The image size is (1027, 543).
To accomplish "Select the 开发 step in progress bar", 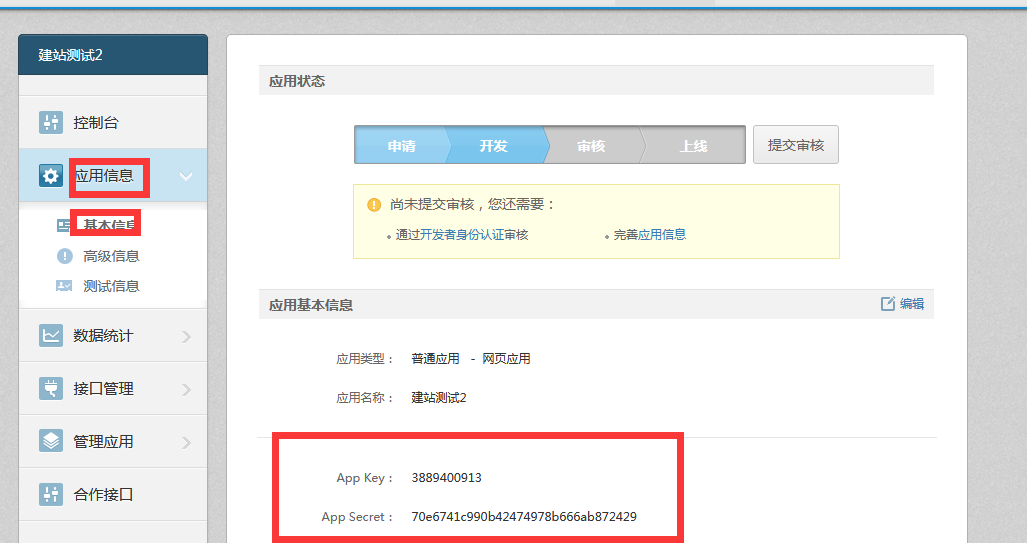I will (x=493, y=146).
